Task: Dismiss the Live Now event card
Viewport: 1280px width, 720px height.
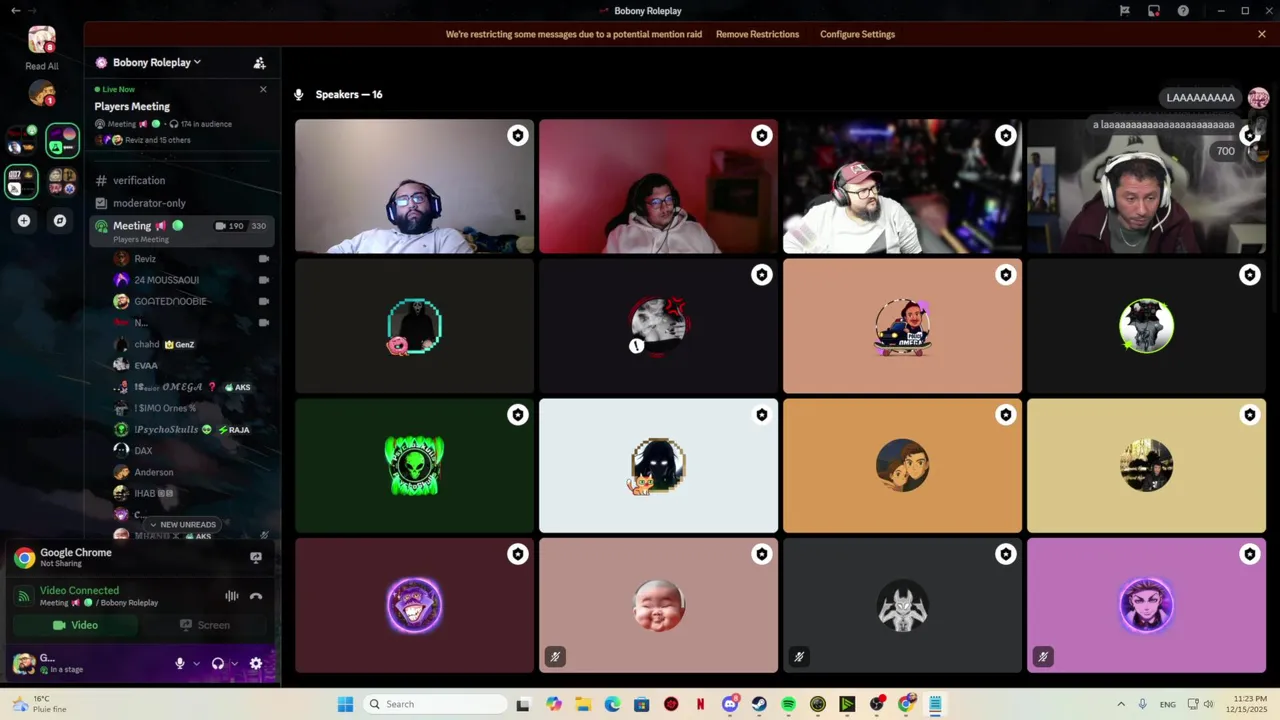Action: pos(263,89)
